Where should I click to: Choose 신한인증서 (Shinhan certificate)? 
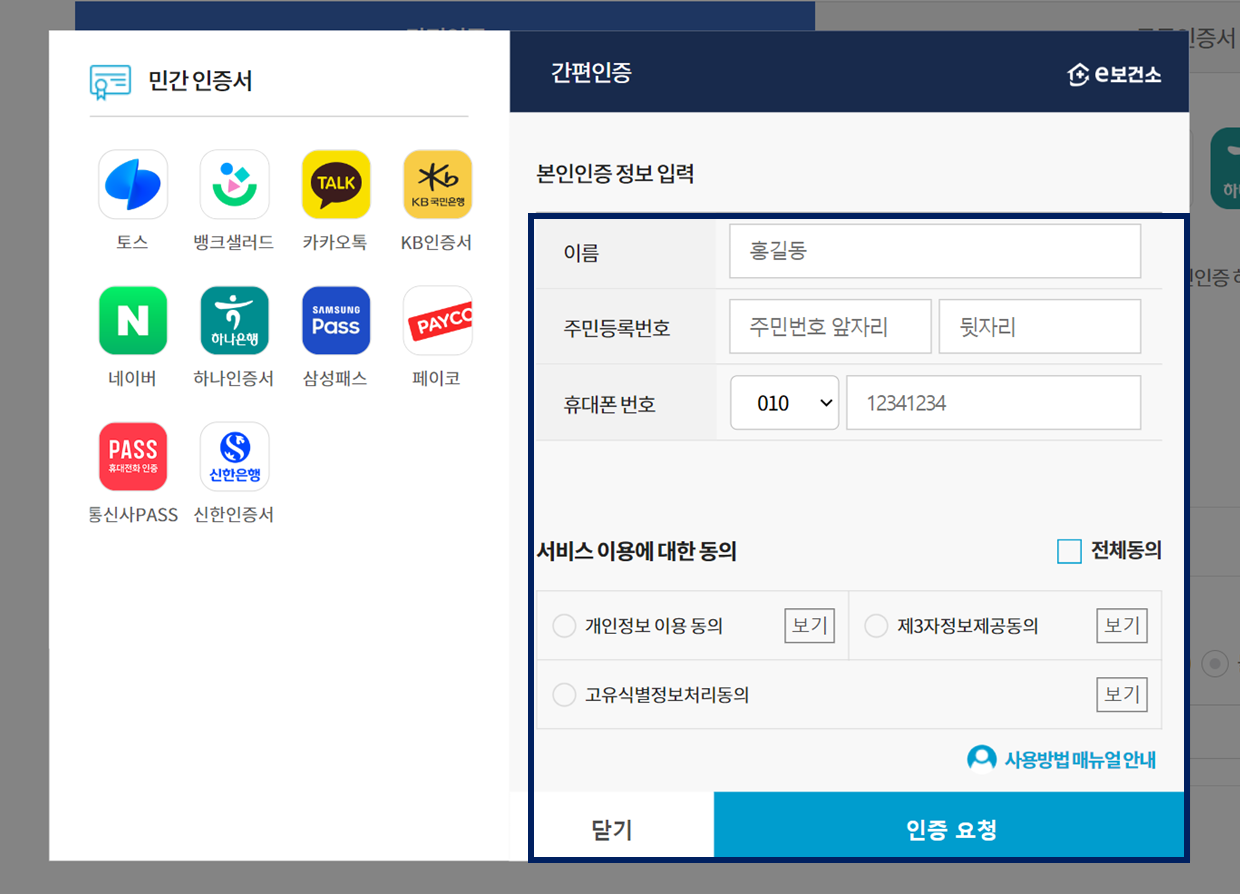point(234,456)
